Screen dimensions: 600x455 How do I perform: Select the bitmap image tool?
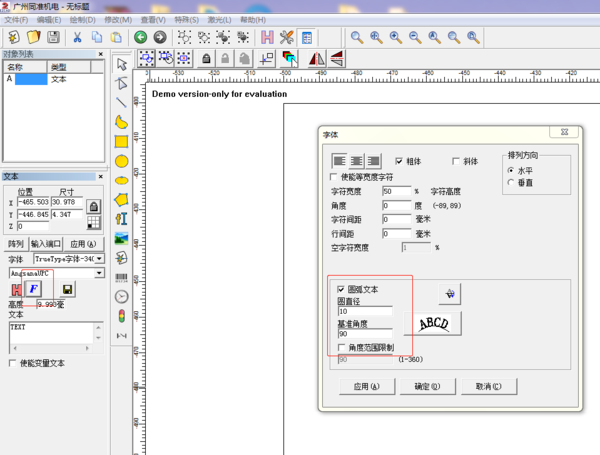coord(121,239)
